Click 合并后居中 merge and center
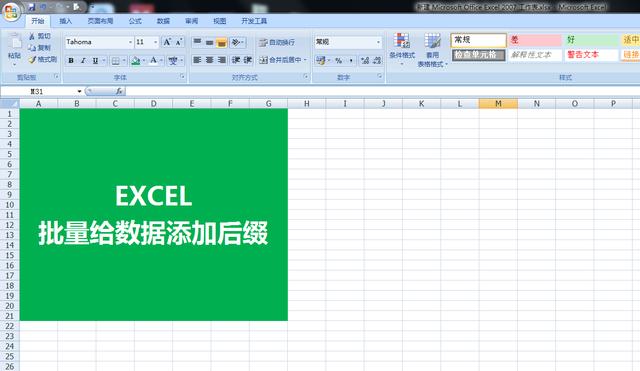640x371 pixels. pyautogui.click(x=280, y=60)
